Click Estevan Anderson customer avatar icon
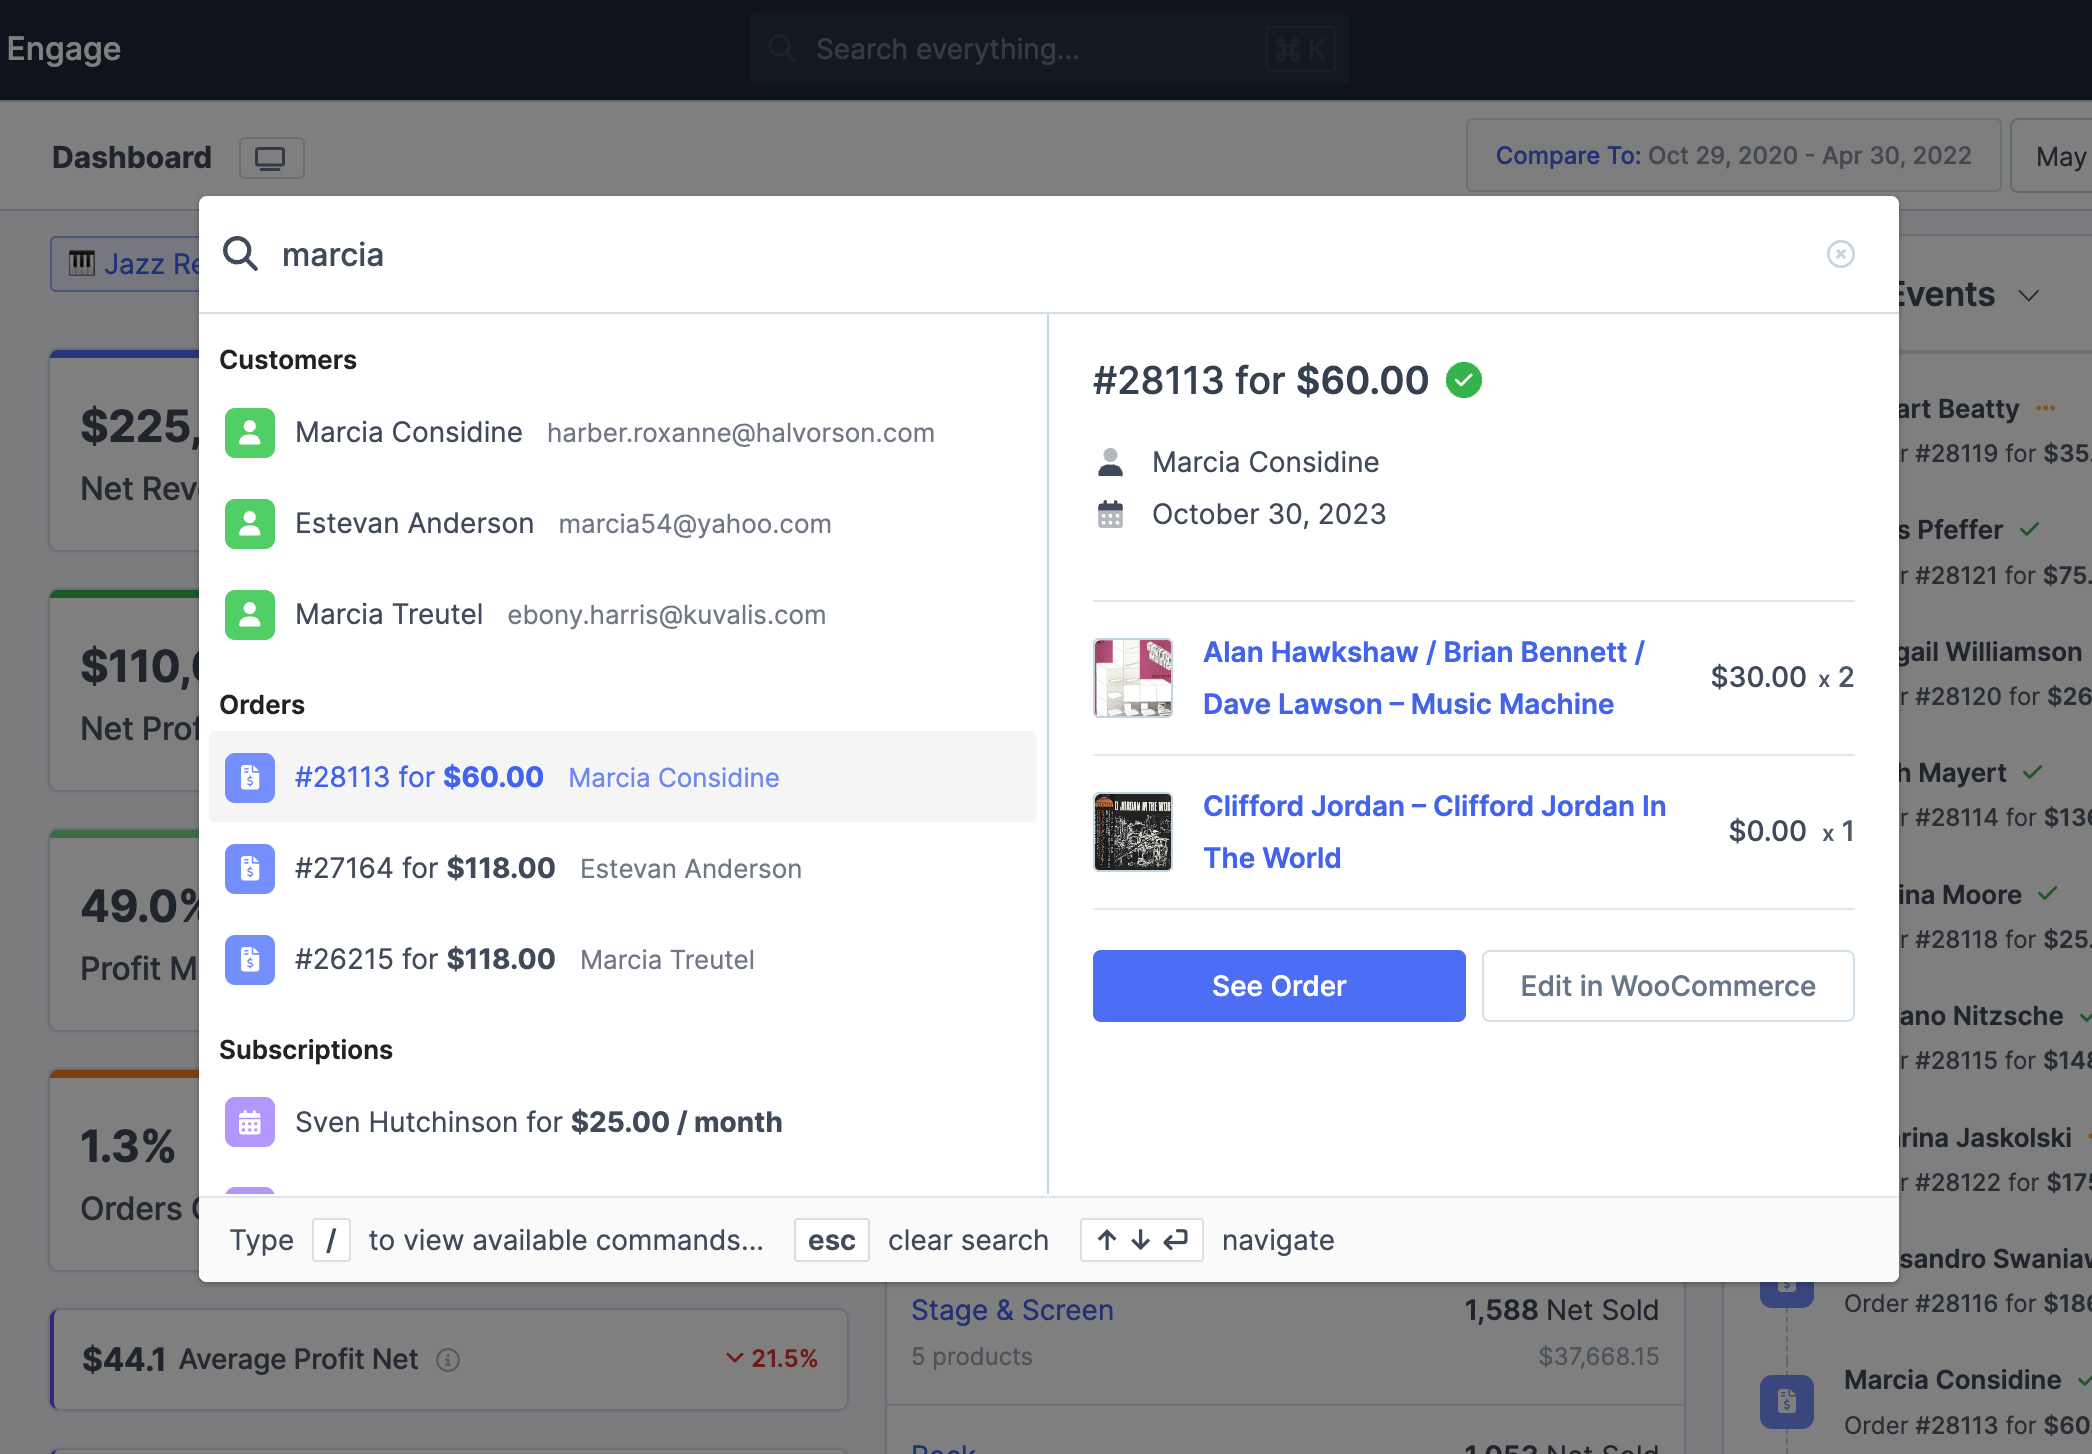2092x1454 pixels. (x=250, y=524)
